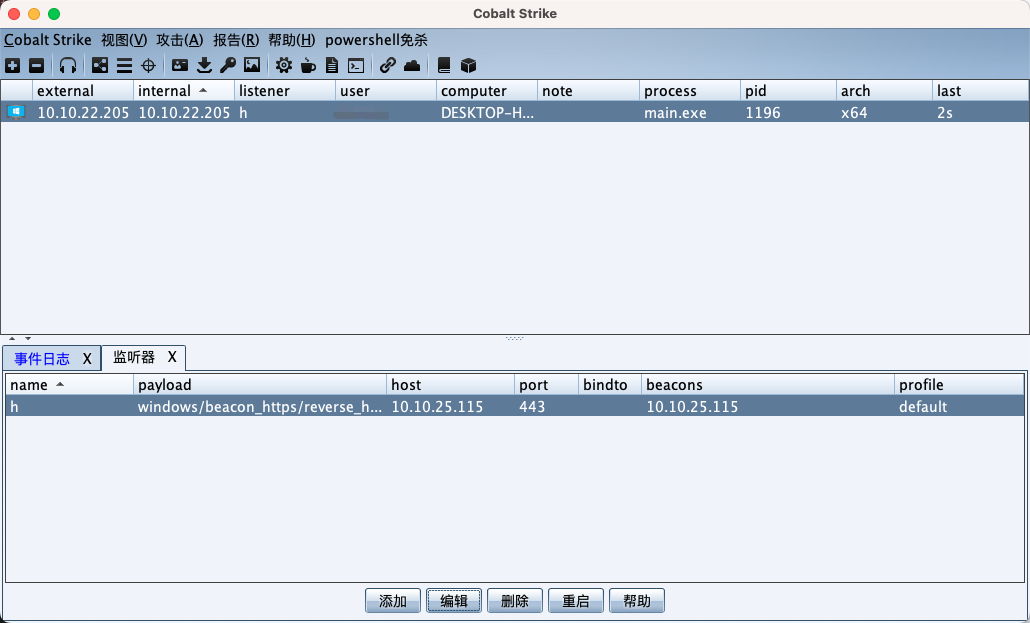Image resolution: width=1030 pixels, height=623 pixels.
Task: Open listeners via headphones icon
Action: tap(68, 65)
